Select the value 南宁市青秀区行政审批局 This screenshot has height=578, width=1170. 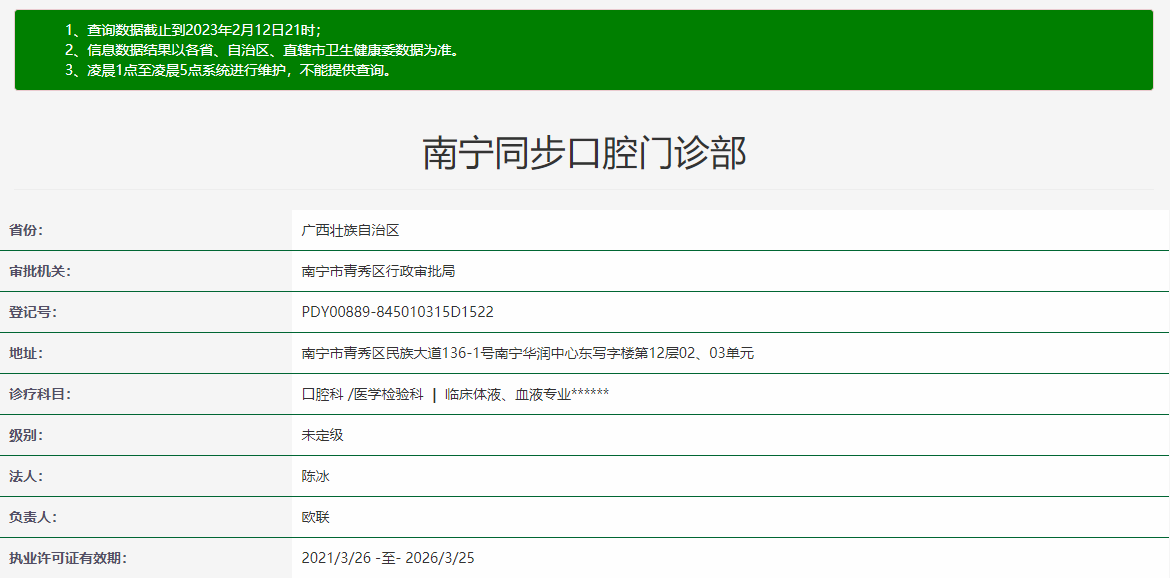point(378,271)
